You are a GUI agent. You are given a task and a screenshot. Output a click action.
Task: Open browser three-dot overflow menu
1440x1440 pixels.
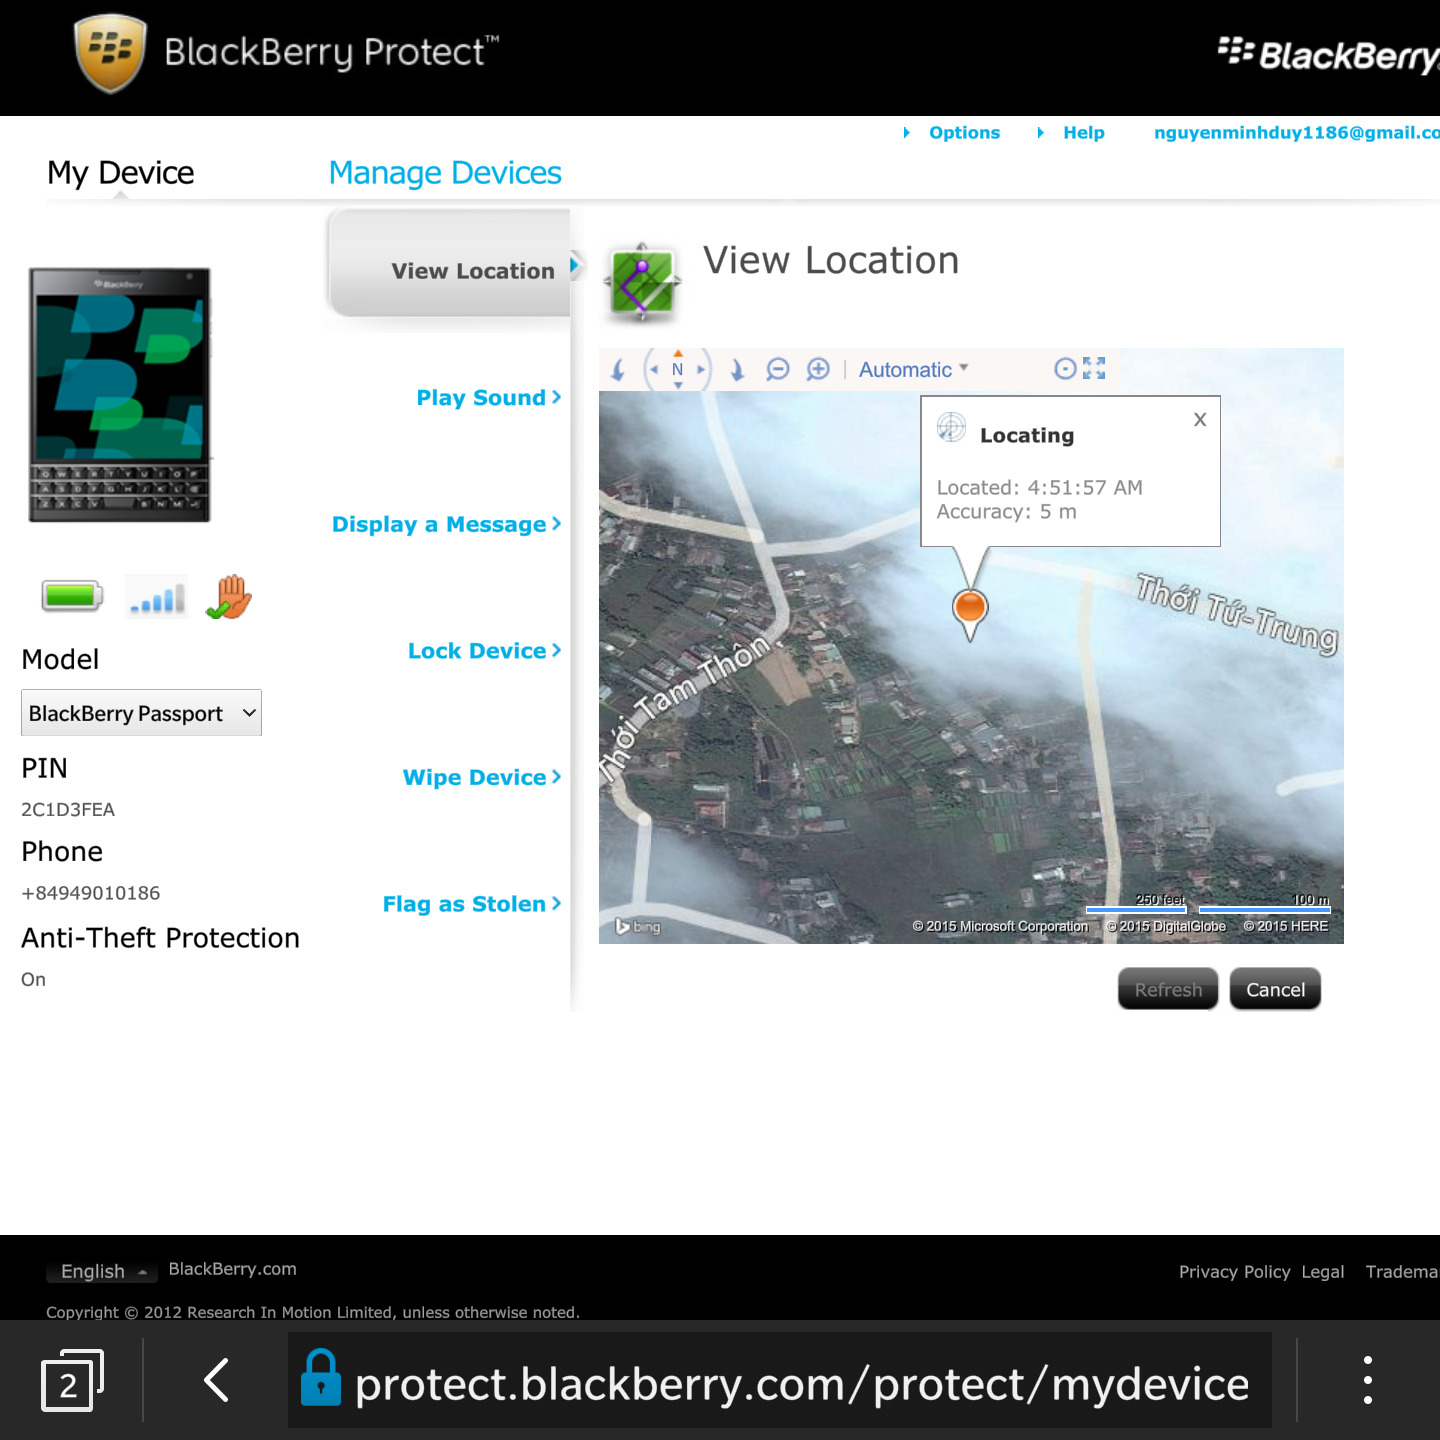[x=1367, y=1380]
